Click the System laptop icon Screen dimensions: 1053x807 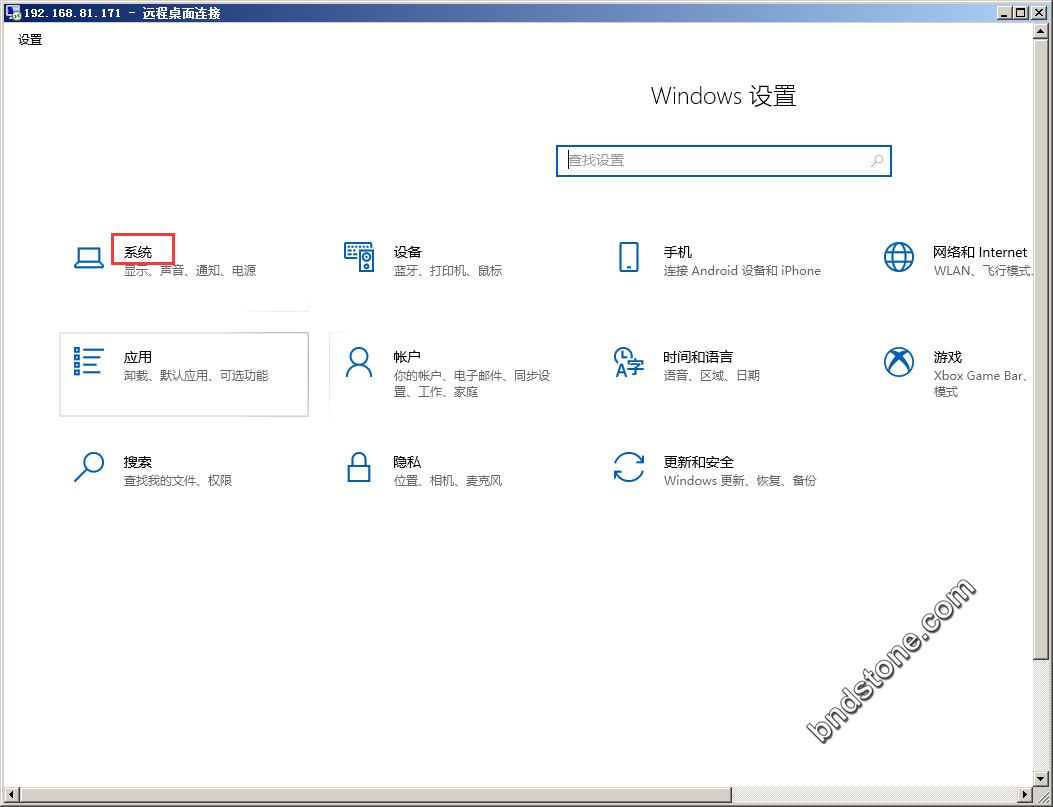click(x=89, y=258)
